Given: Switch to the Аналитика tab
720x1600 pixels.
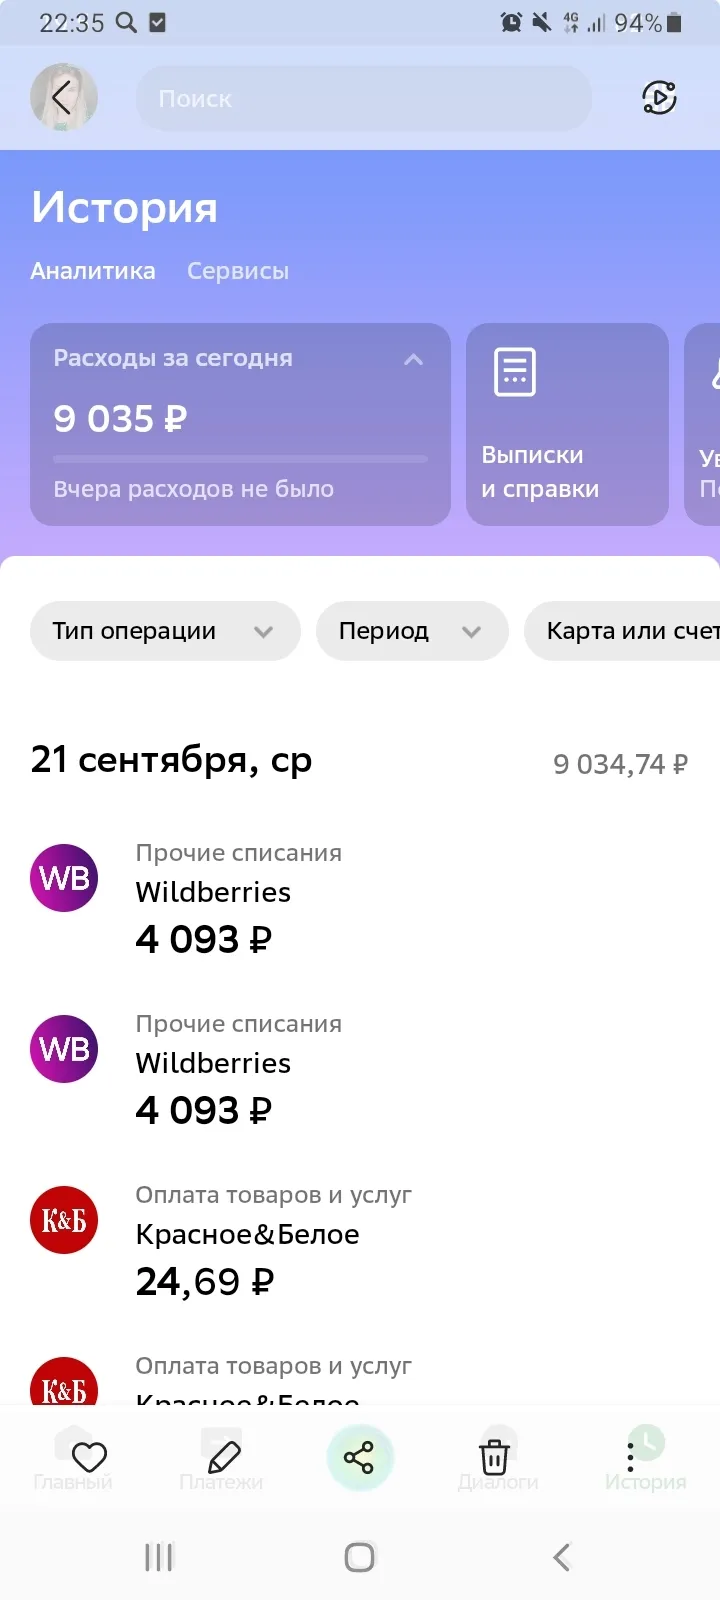Looking at the screenshot, I should point(93,271).
